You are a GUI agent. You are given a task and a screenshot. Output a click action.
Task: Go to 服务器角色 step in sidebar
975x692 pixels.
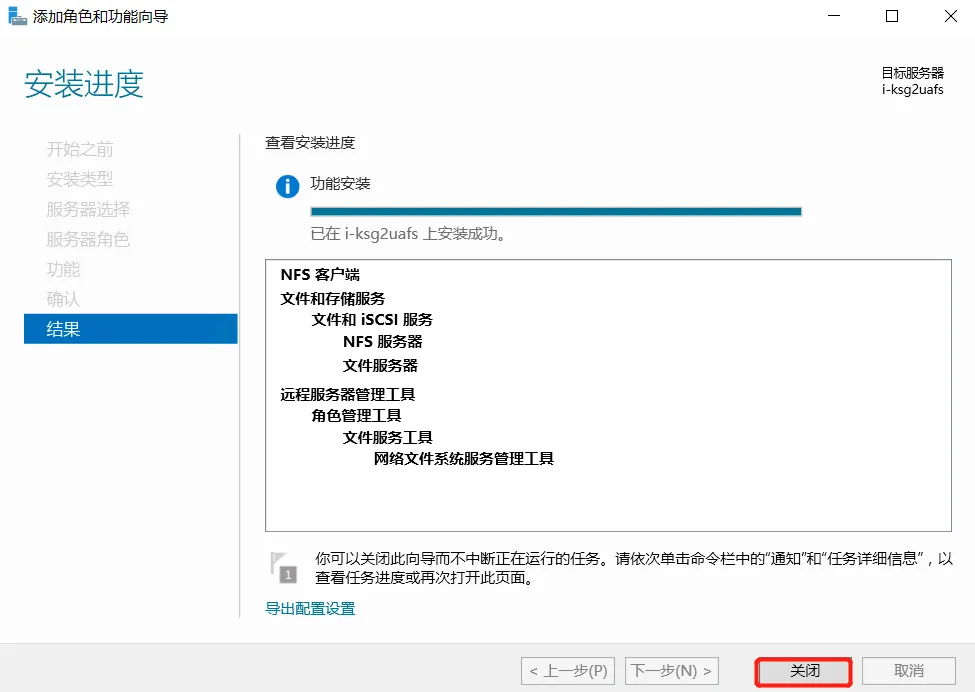tap(88, 239)
